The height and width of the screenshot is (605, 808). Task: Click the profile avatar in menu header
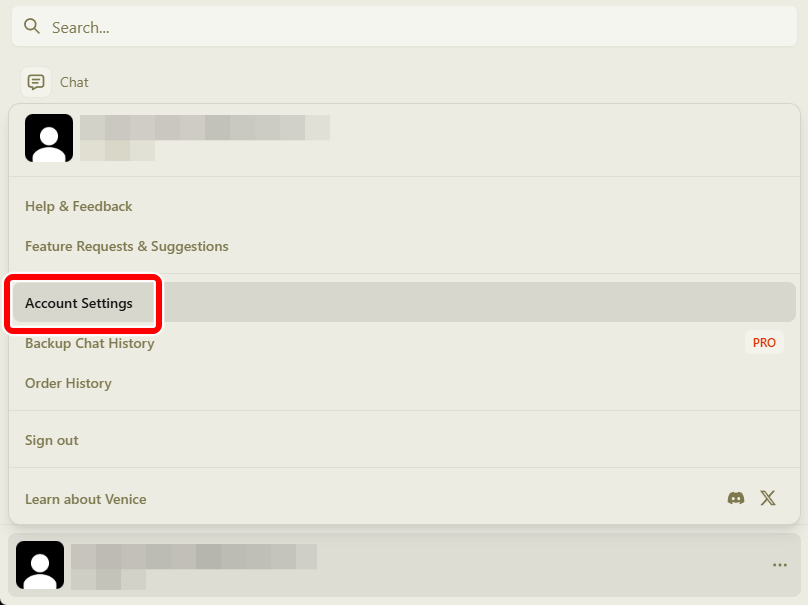[49, 138]
